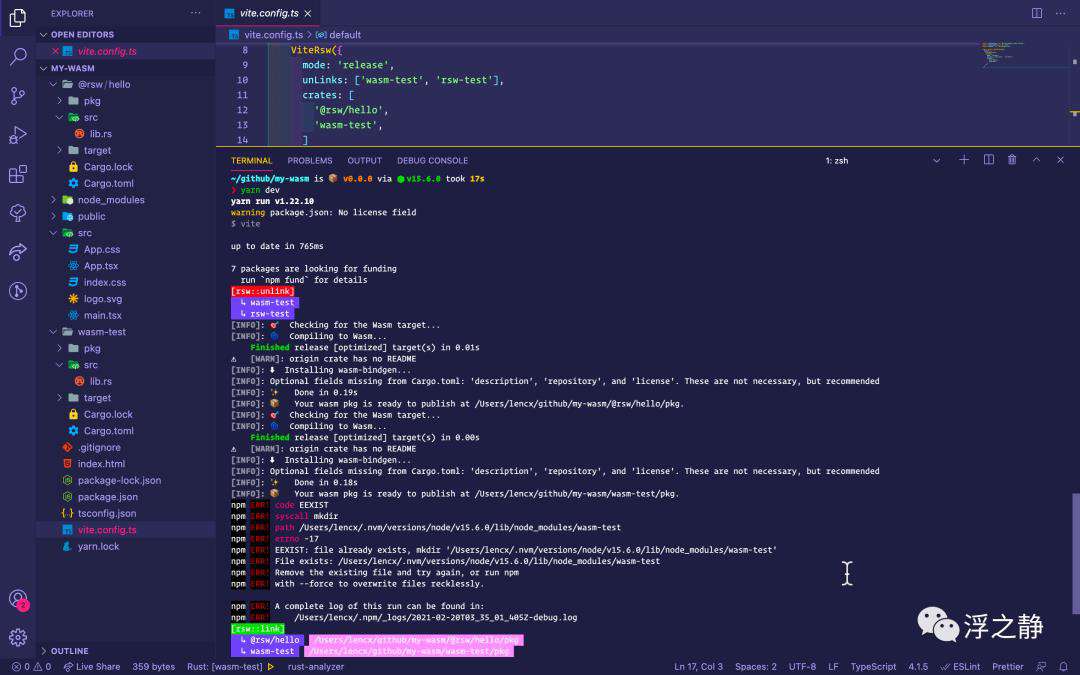1080x675 pixels.
Task: Open index.html file
Action: pyautogui.click(x=101, y=464)
